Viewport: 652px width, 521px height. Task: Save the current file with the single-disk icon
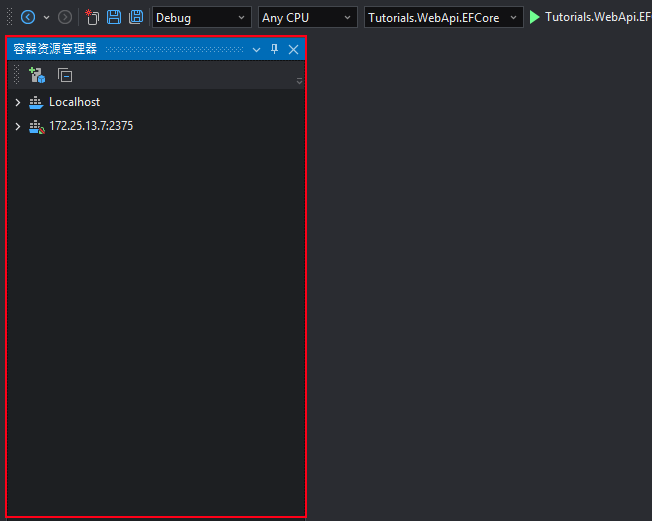[114, 17]
